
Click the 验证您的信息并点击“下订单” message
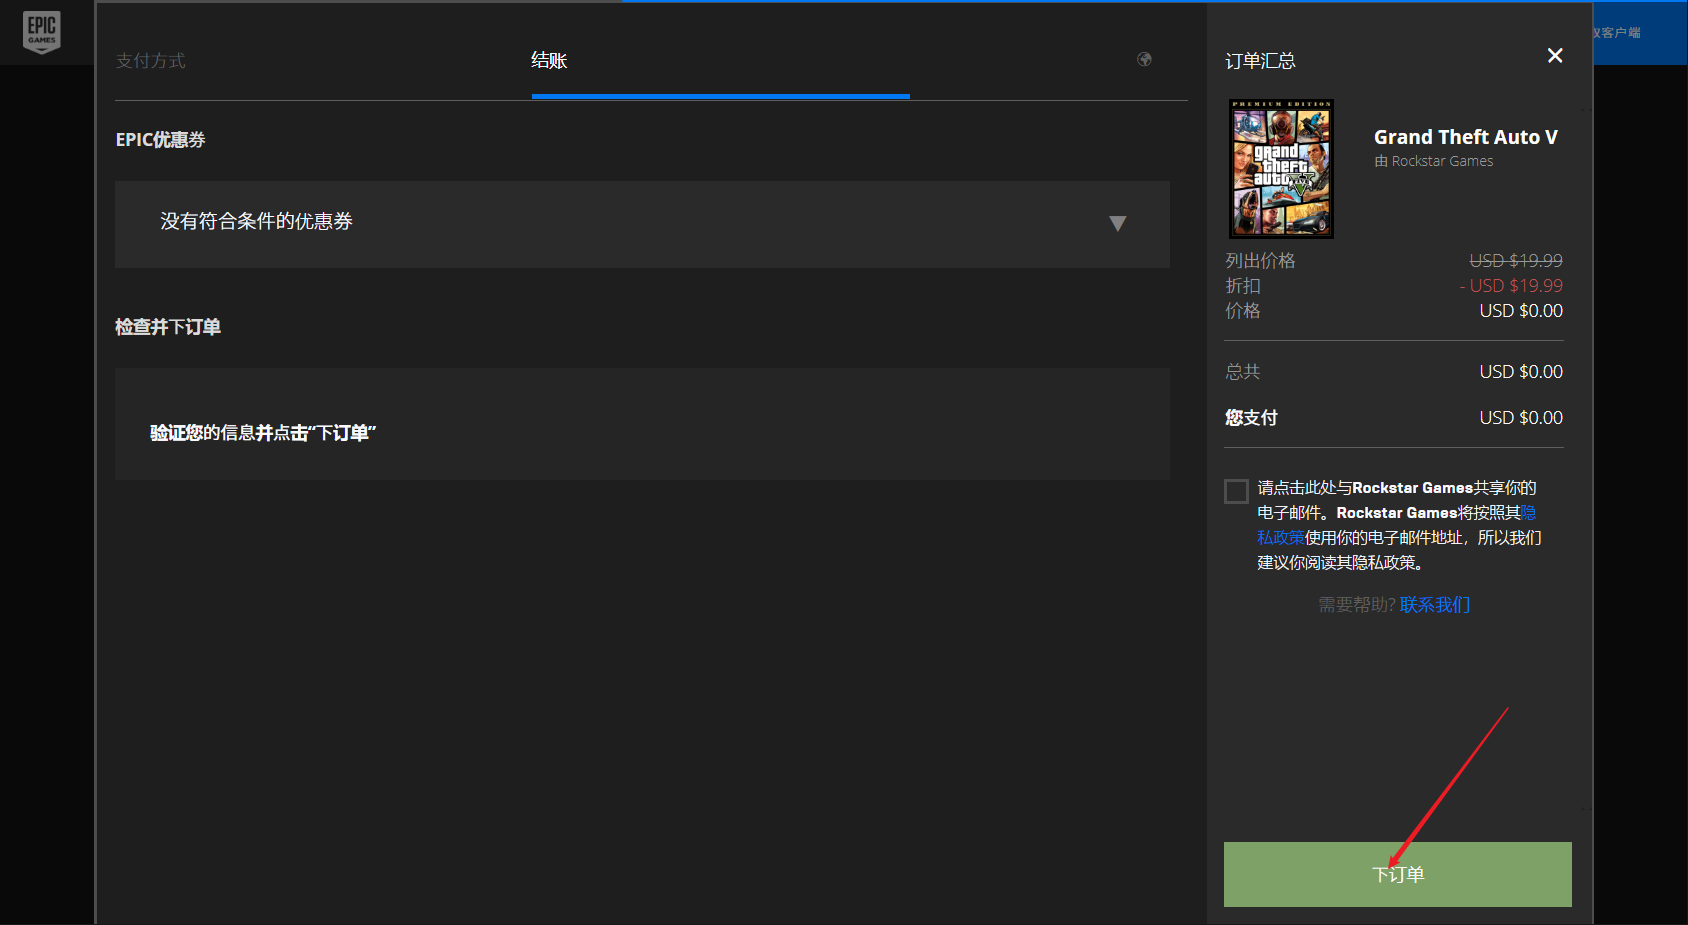[x=263, y=433]
